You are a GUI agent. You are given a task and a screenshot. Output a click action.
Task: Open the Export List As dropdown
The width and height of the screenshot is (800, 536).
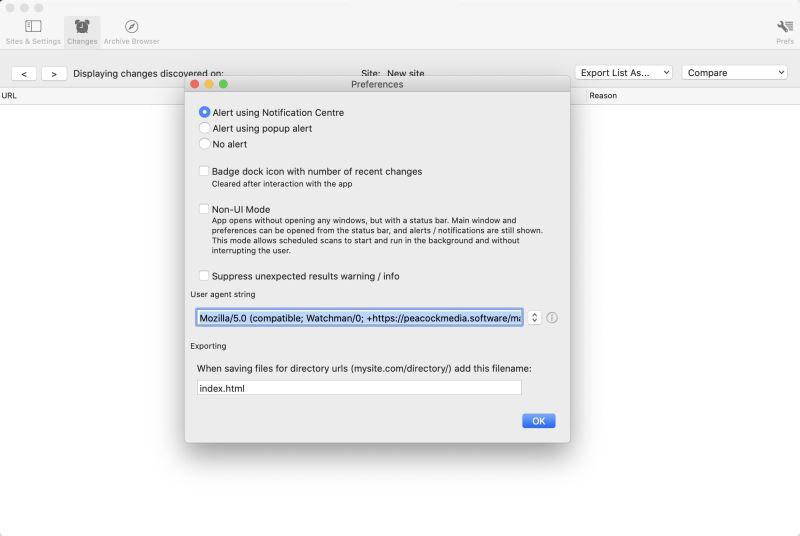pyautogui.click(x=623, y=72)
